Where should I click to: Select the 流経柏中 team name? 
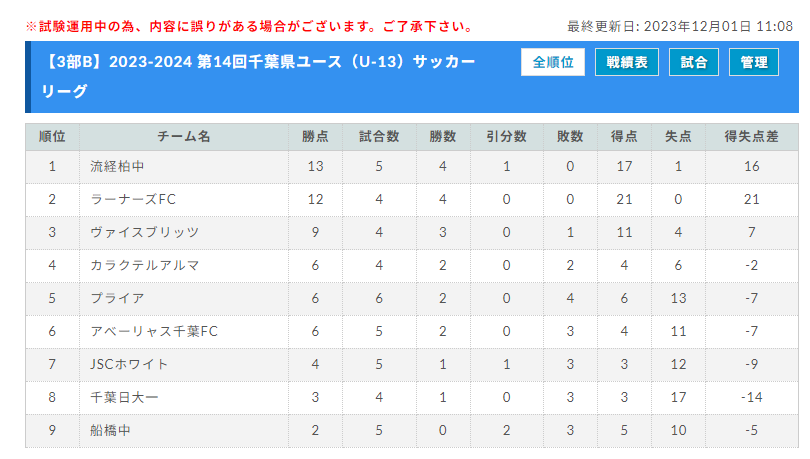click(x=117, y=166)
